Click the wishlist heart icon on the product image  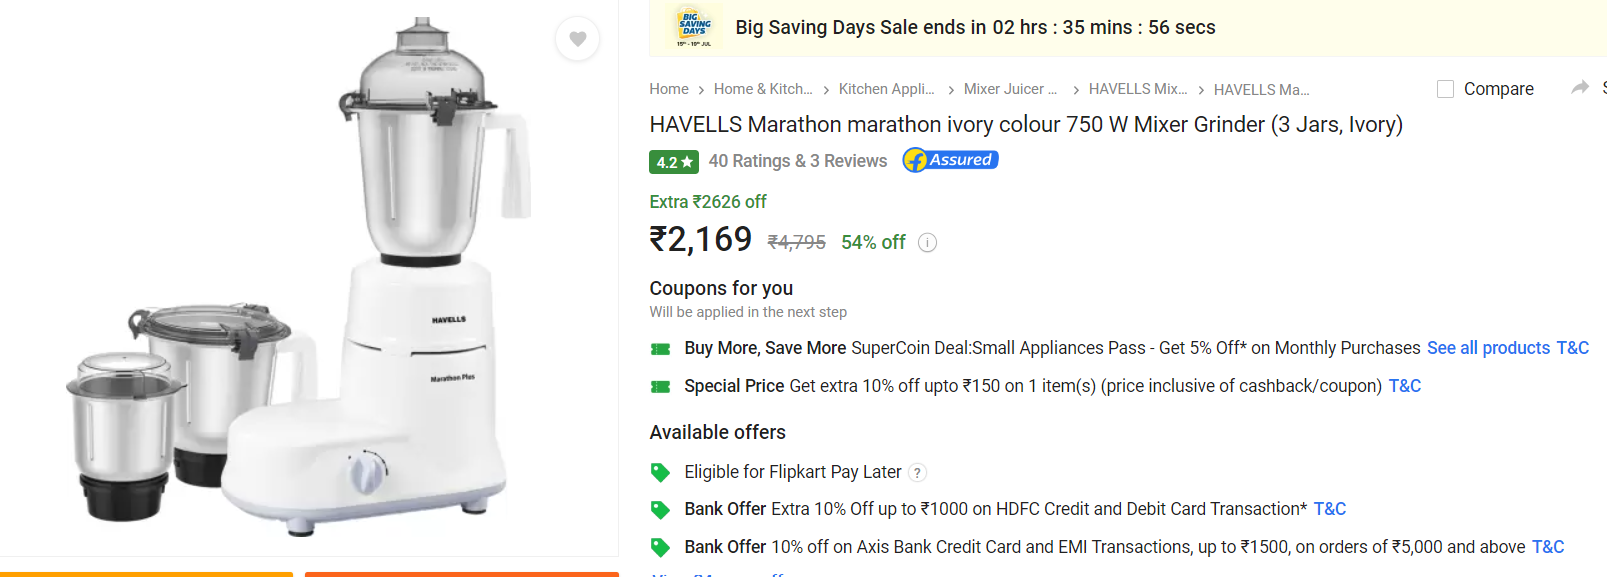click(577, 38)
